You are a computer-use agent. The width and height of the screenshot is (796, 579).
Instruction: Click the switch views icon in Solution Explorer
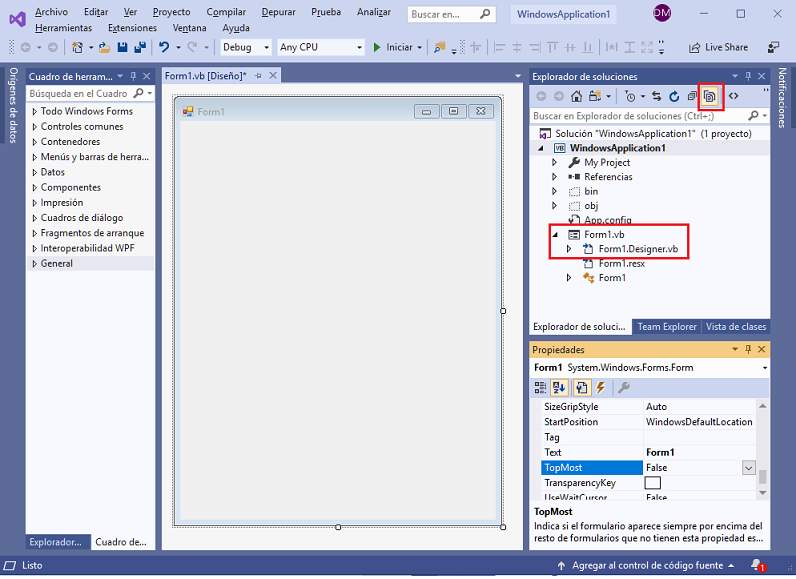[595, 96]
